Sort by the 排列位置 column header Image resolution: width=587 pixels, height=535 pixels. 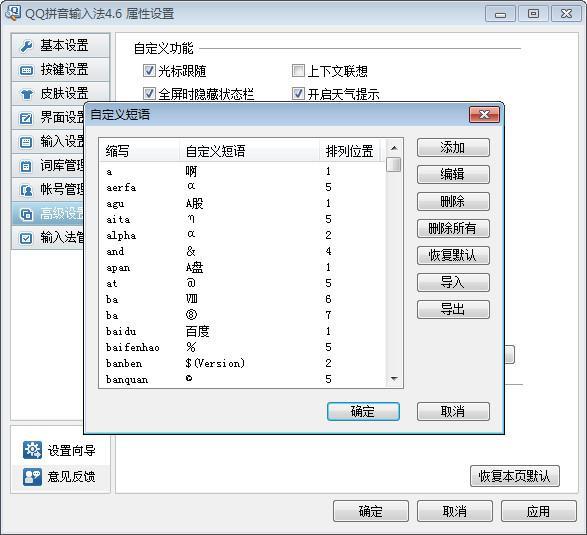pyautogui.click(x=350, y=151)
